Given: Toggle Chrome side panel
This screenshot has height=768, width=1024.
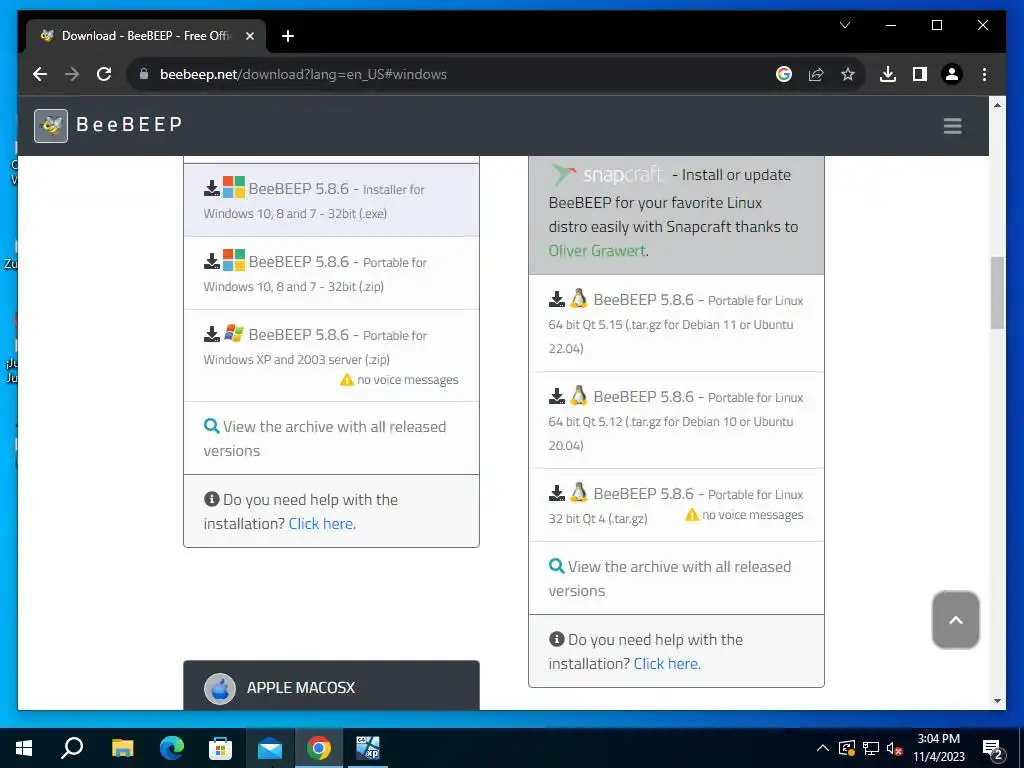Looking at the screenshot, I should pos(920,74).
